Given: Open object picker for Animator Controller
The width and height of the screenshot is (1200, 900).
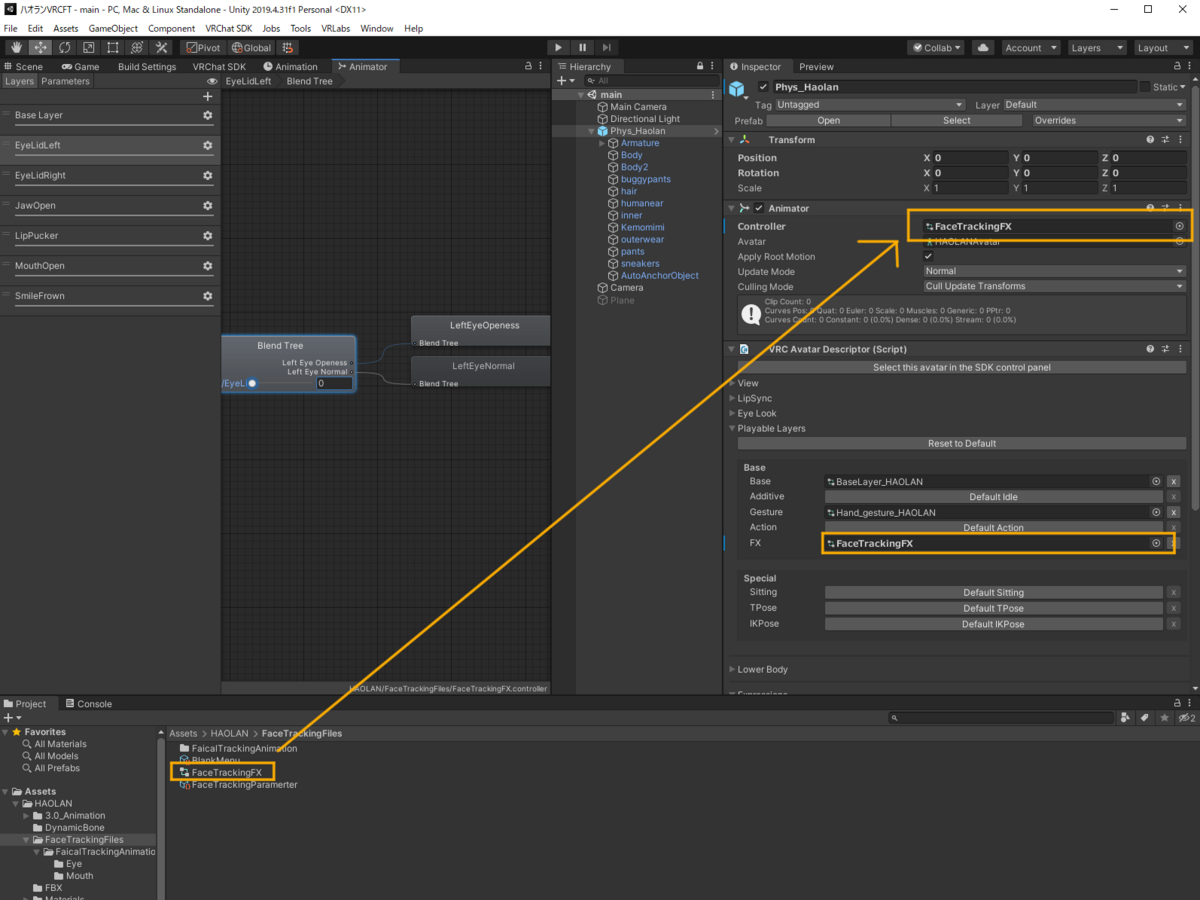Looking at the screenshot, I should tap(1179, 226).
